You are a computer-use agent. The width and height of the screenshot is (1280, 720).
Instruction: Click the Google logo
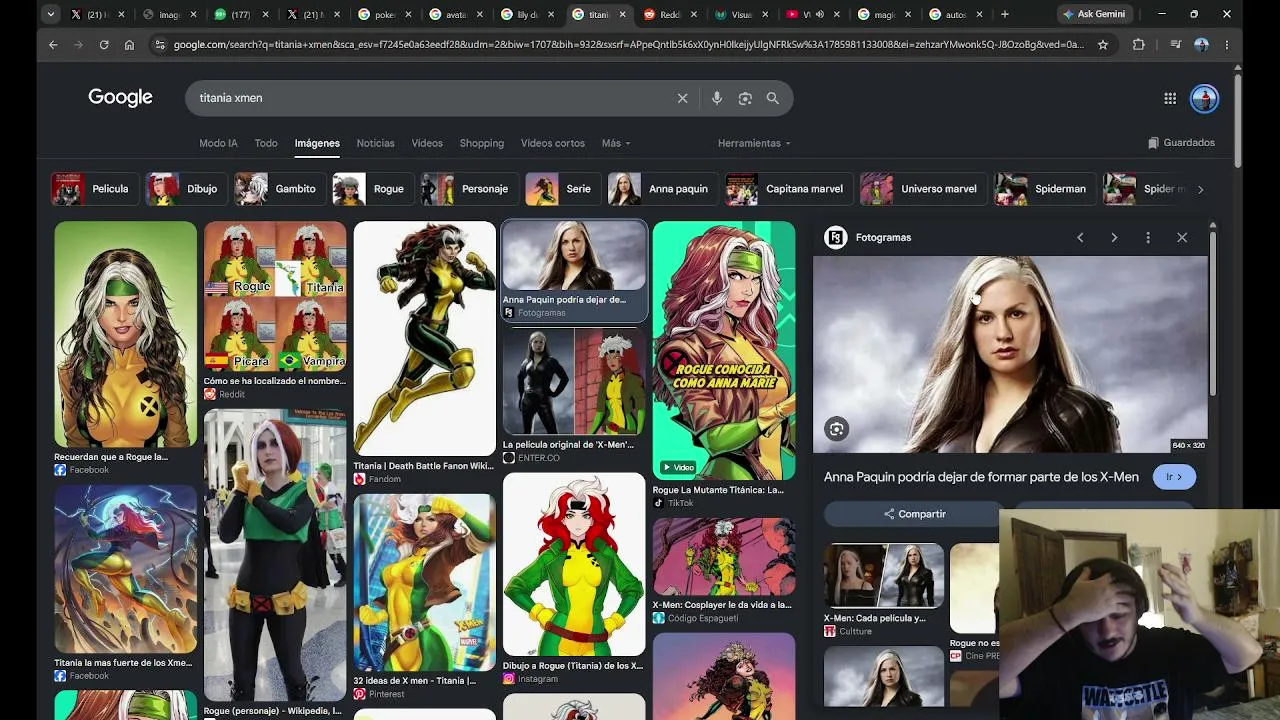click(x=120, y=97)
